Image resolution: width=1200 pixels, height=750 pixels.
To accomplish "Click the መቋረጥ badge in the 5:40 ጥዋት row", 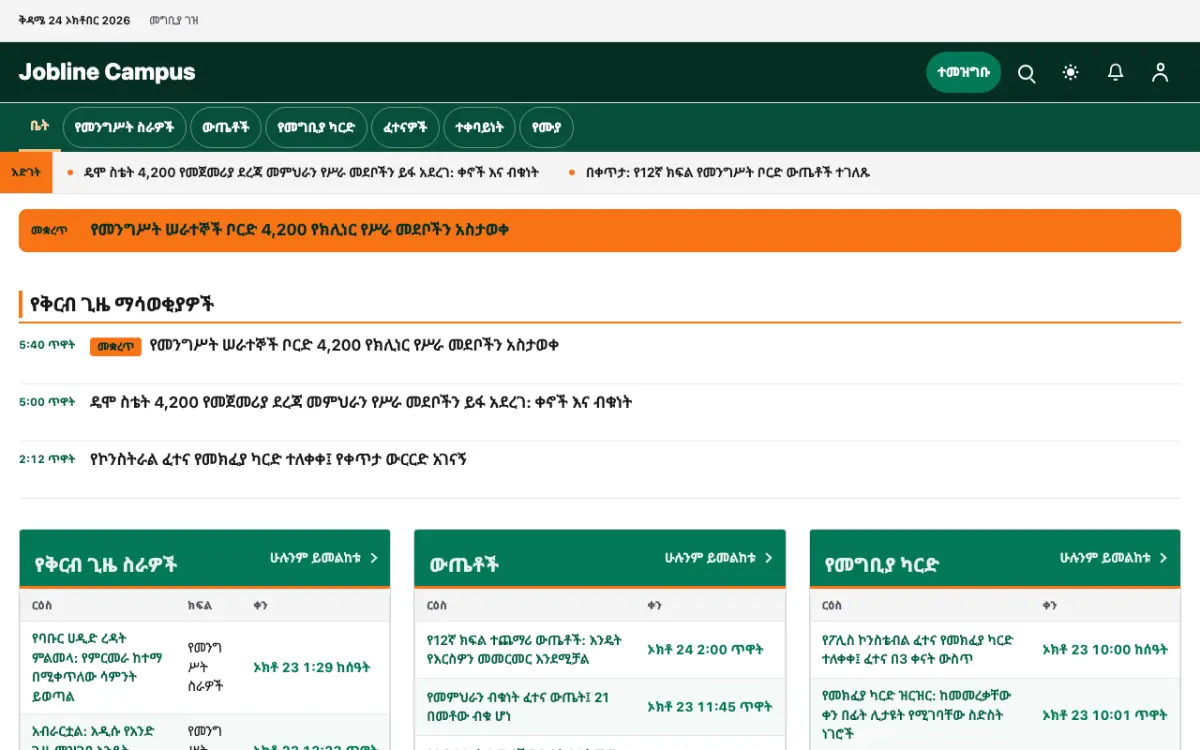I will pyautogui.click(x=116, y=346).
